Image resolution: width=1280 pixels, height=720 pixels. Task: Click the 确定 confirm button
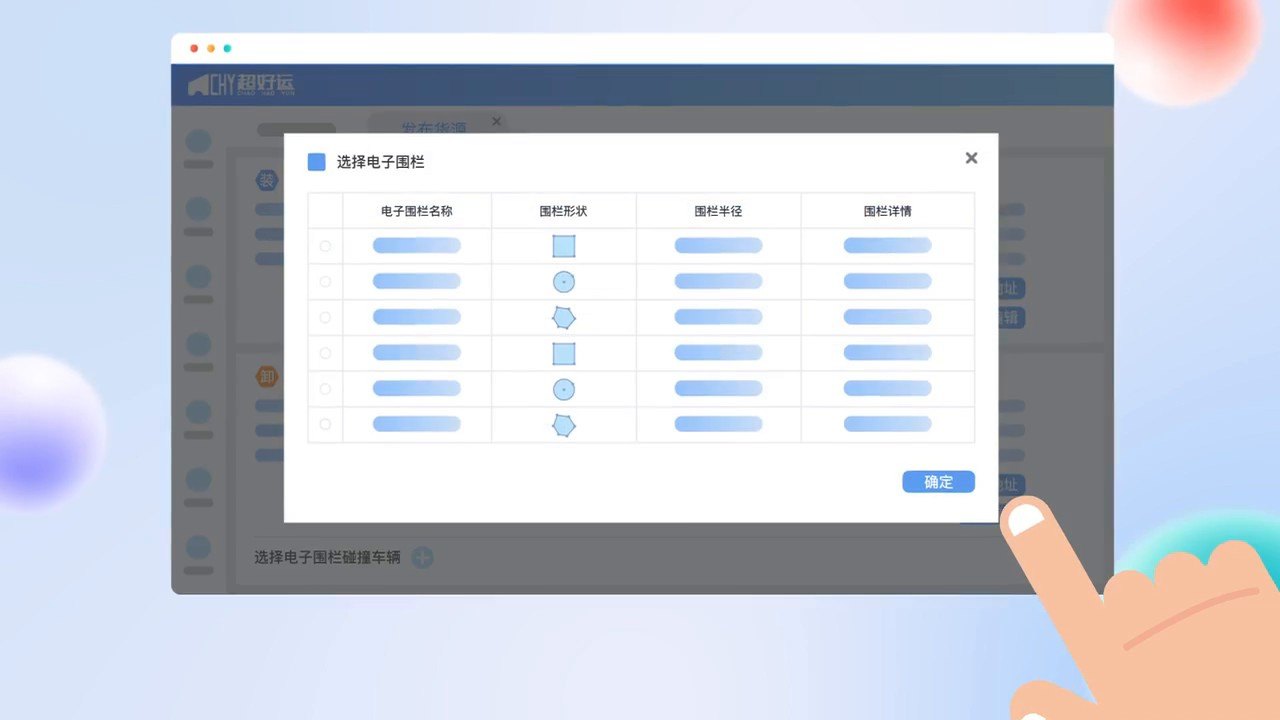pos(937,482)
